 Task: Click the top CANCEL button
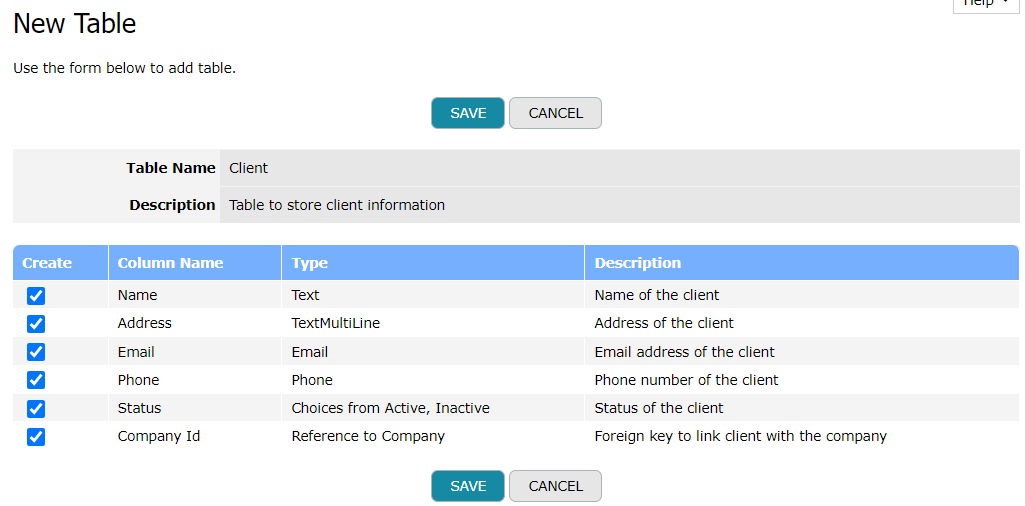(555, 113)
